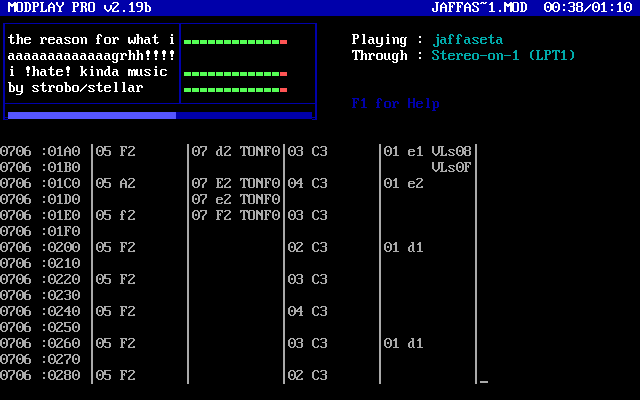This screenshot has width=640, height=400.
Task: Click the 'by strobo/stellar' message line
Action: click(76, 88)
